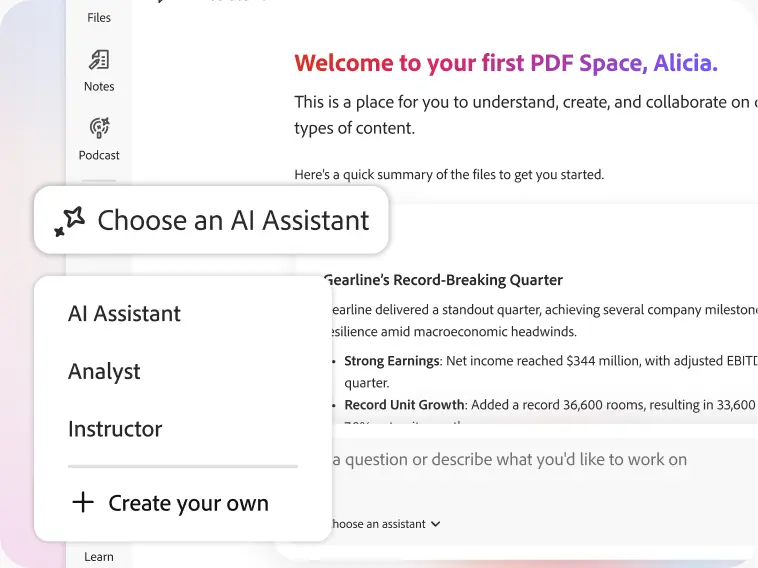
Task: Open Learn in the sidebar
Action: [99, 556]
